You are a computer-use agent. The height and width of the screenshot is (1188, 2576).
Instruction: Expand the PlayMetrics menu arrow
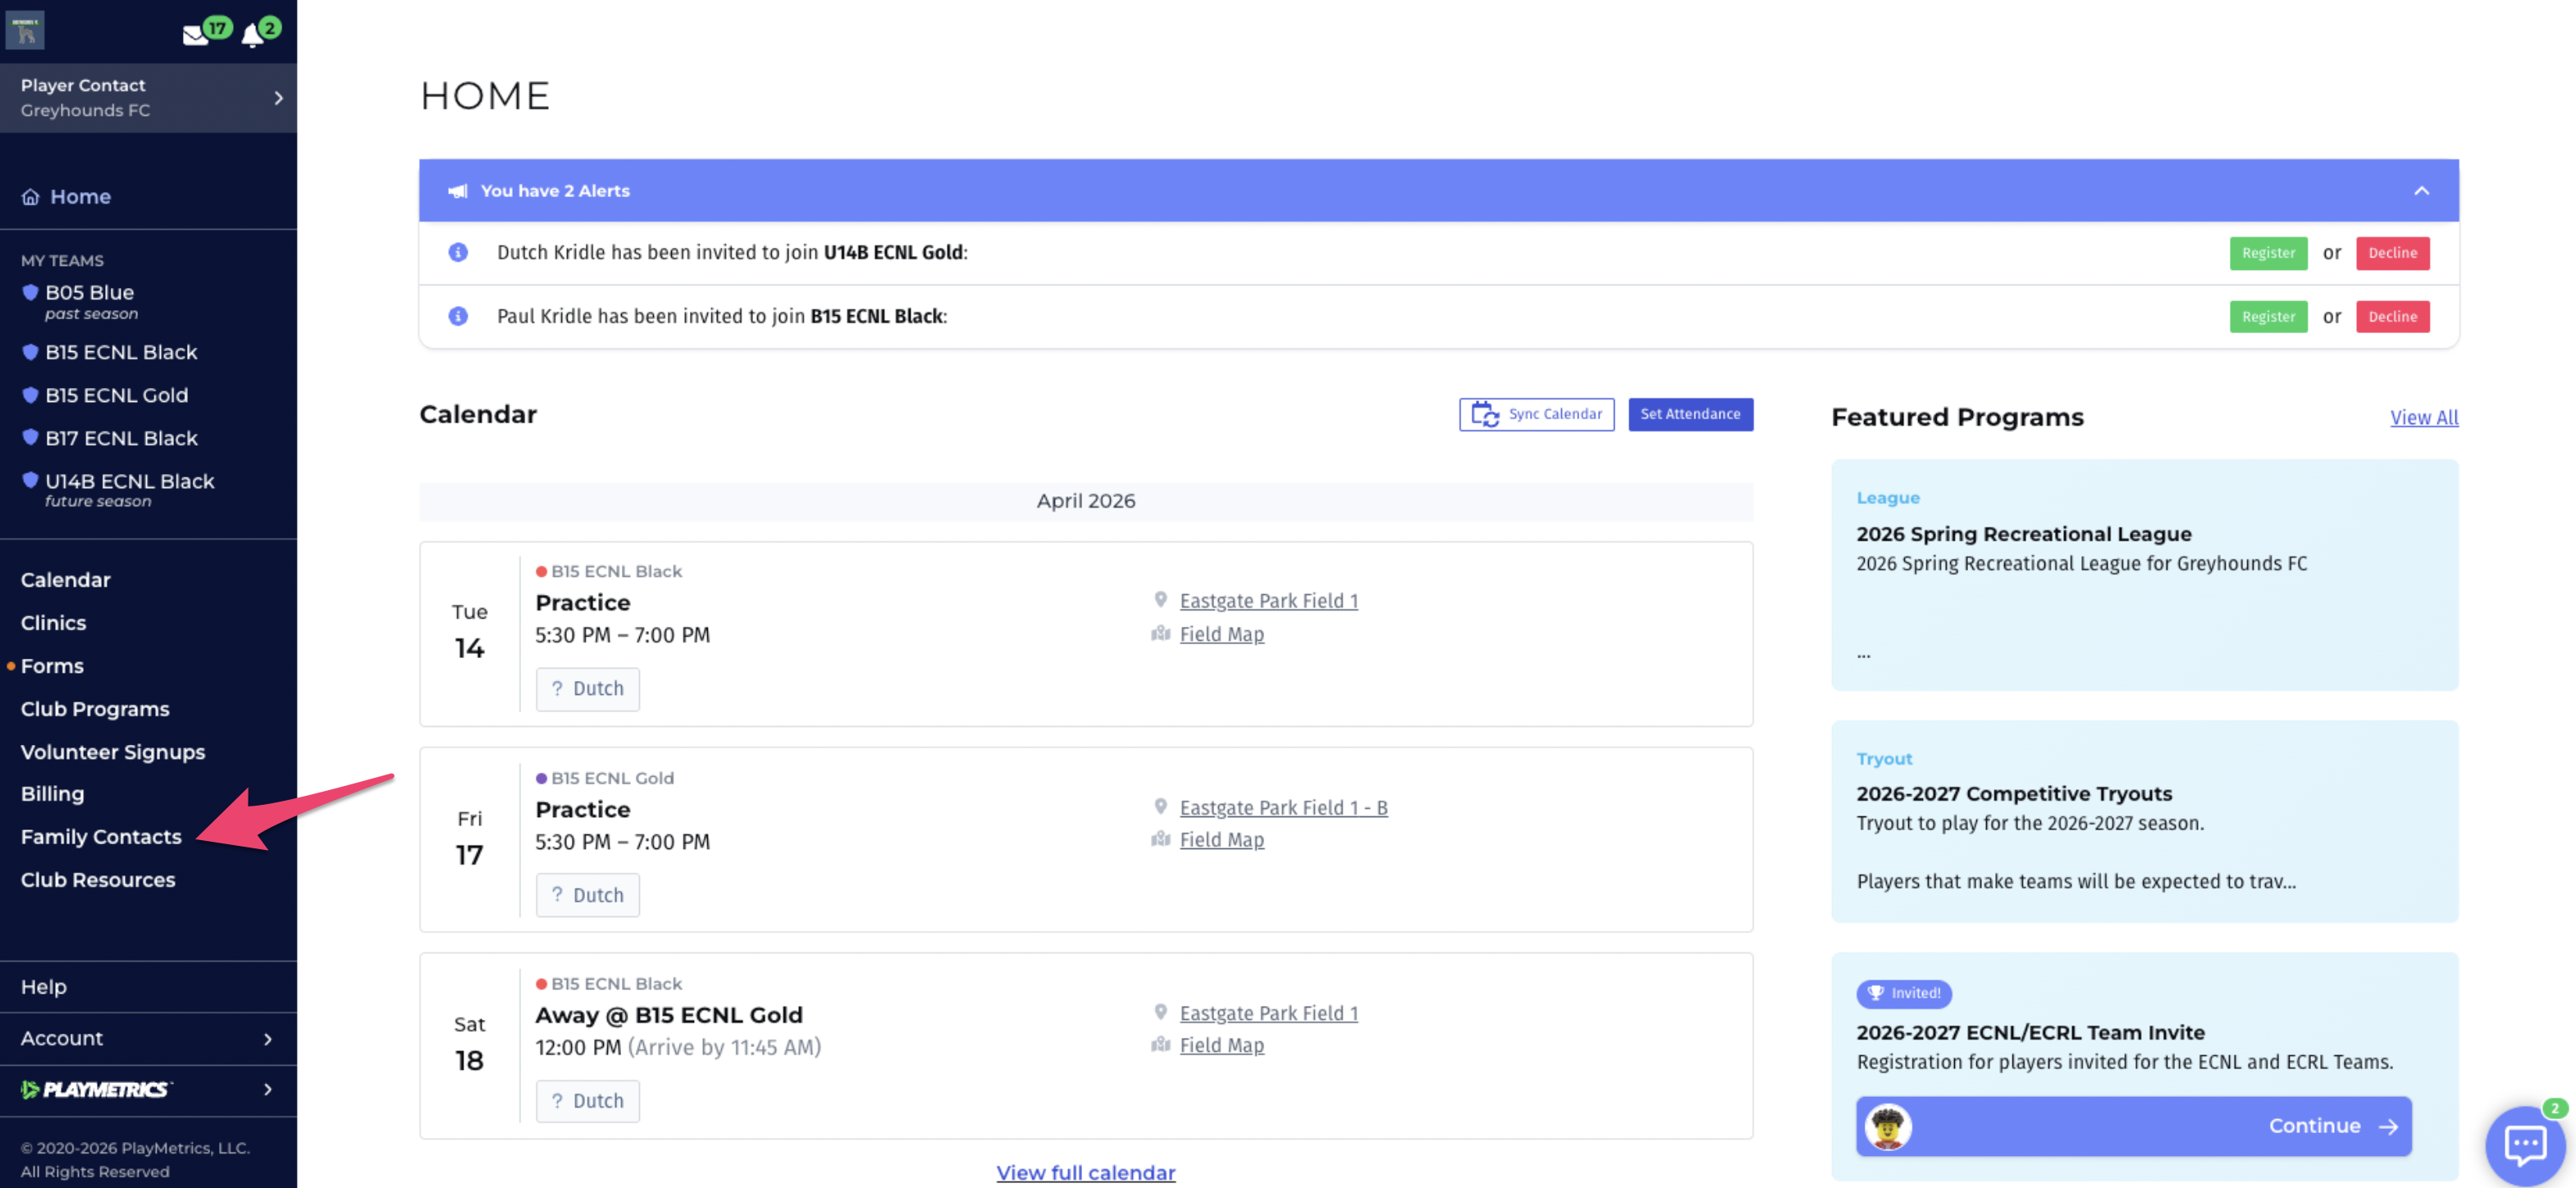coord(268,1089)
